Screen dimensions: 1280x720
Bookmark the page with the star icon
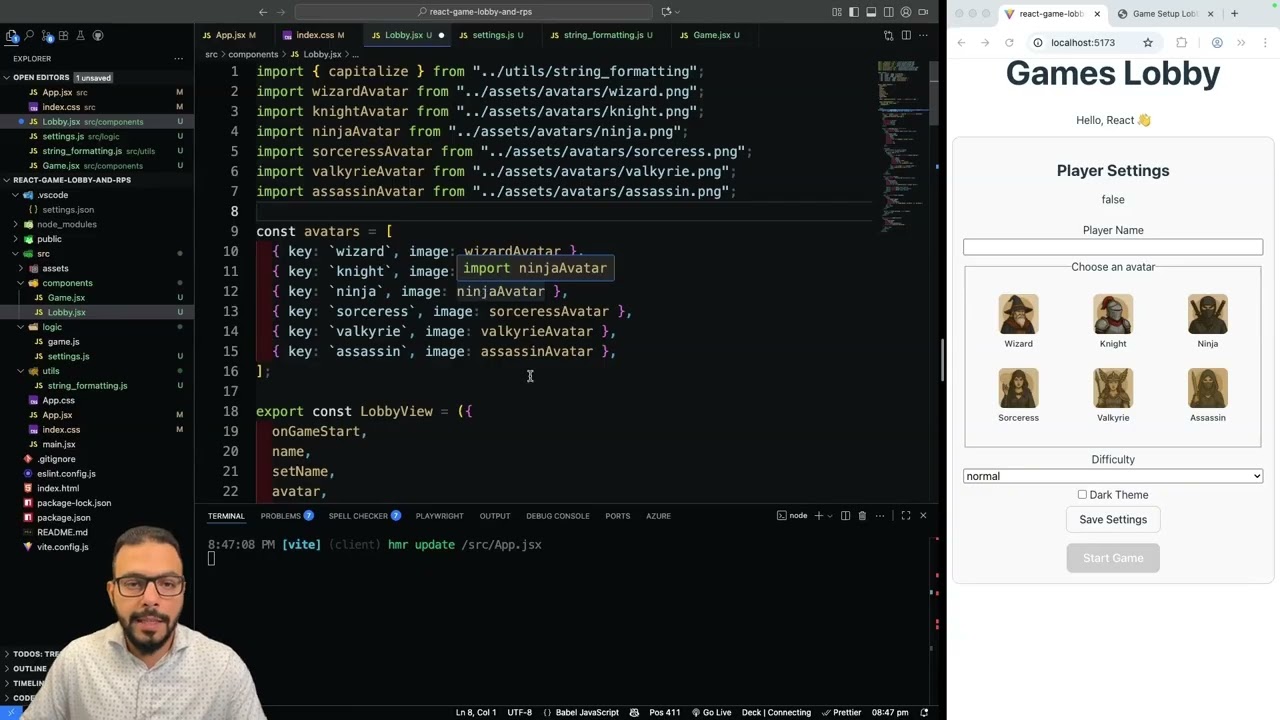coord(1148,43)
